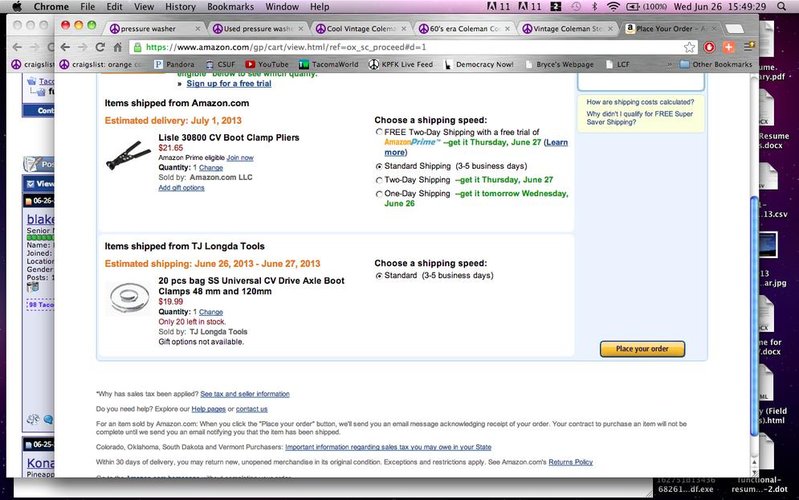Switch to Cool Vintage Coleman tab

[x=361, y=29]
